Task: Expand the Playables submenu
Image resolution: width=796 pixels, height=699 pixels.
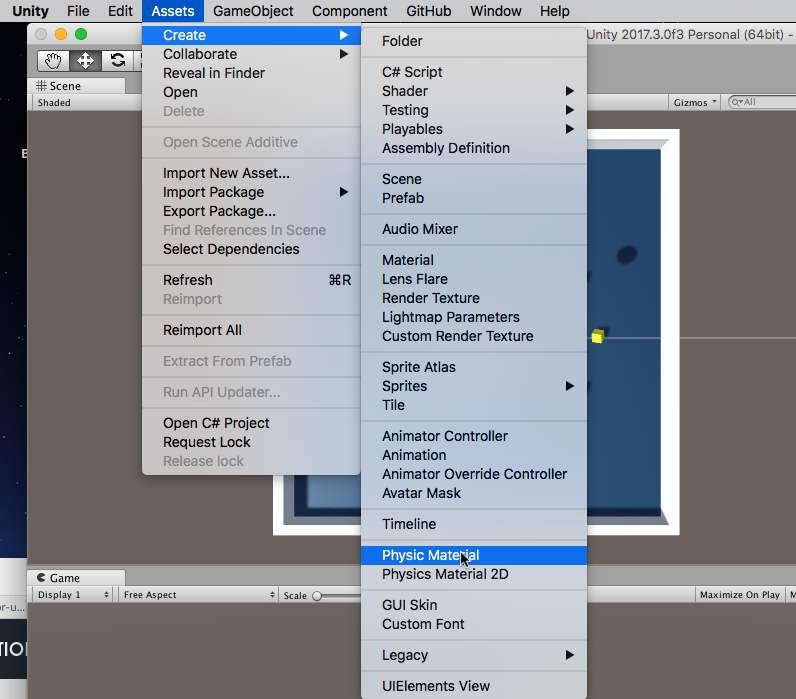Action: coord(474,129)
